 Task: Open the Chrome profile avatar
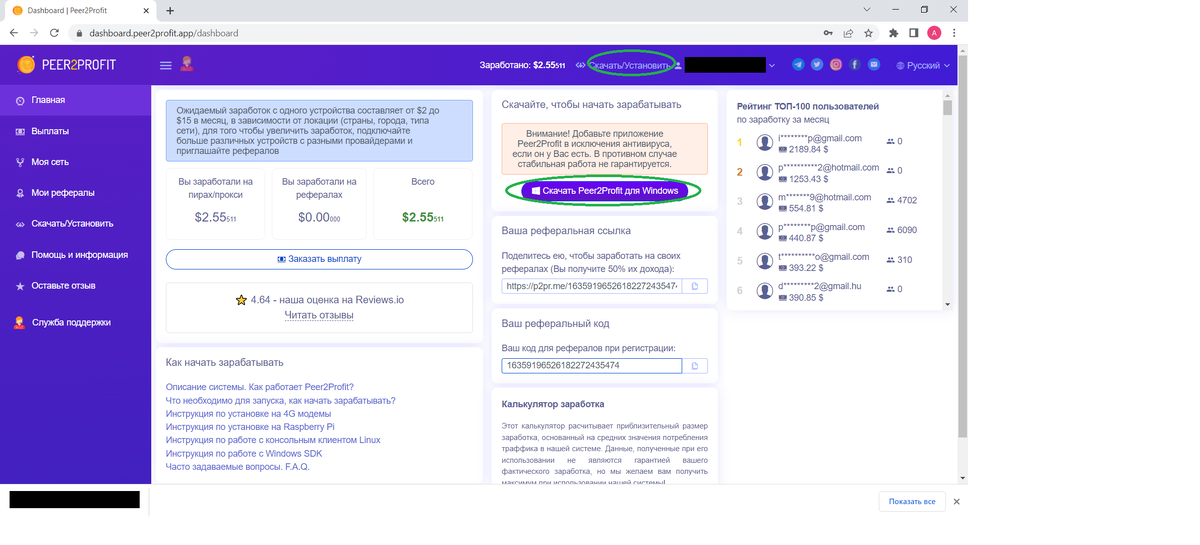coord(935,32)
